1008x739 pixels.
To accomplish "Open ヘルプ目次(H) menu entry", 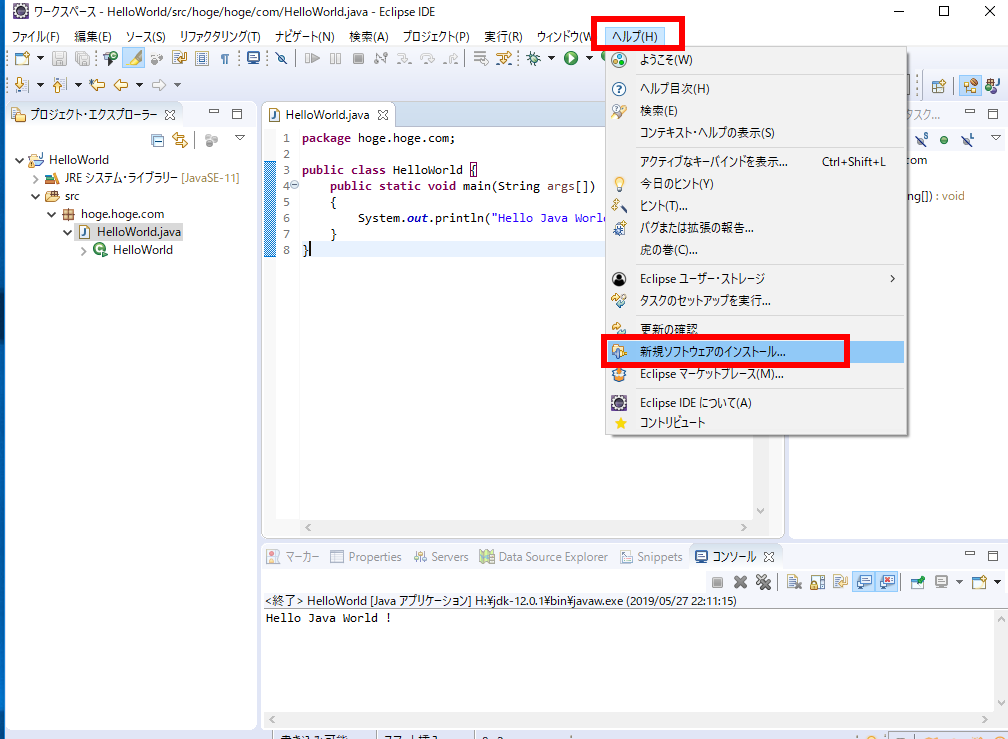I will coord(756,89).
